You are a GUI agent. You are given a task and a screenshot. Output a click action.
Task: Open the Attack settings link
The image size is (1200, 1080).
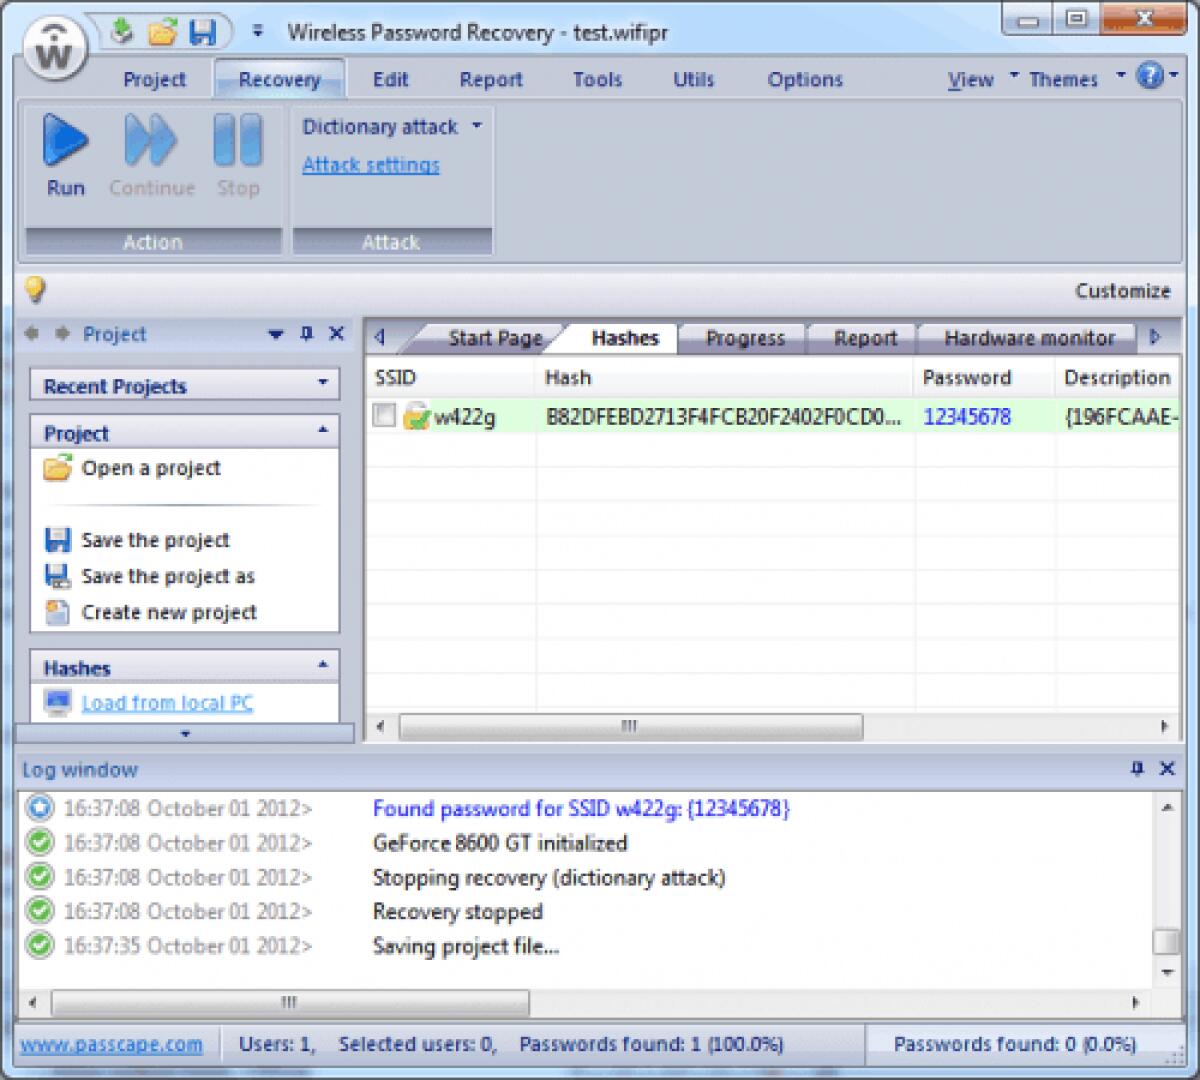pos(370,164)
